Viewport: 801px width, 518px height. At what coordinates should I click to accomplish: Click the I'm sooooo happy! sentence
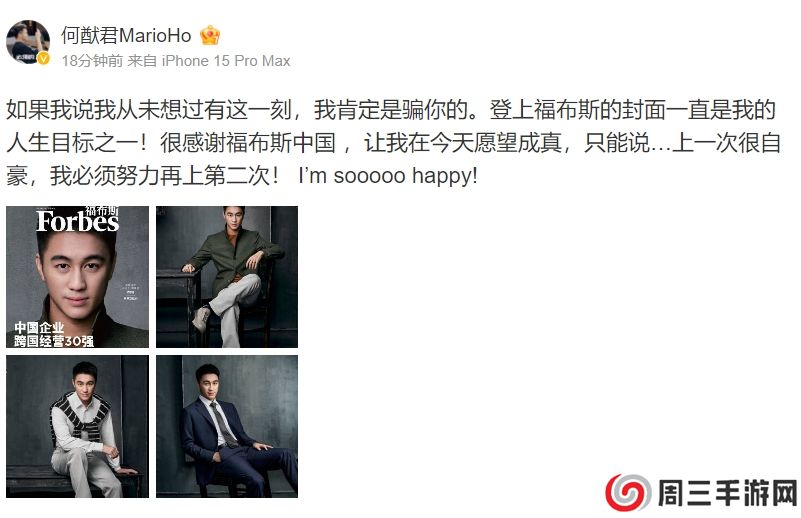point(388,176)
